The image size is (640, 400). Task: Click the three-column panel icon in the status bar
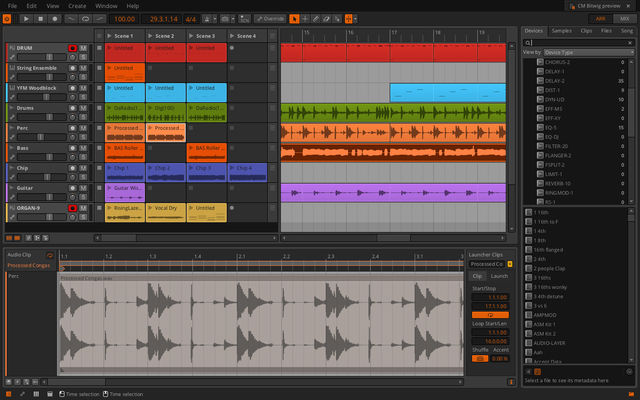(x=36, y=394)
